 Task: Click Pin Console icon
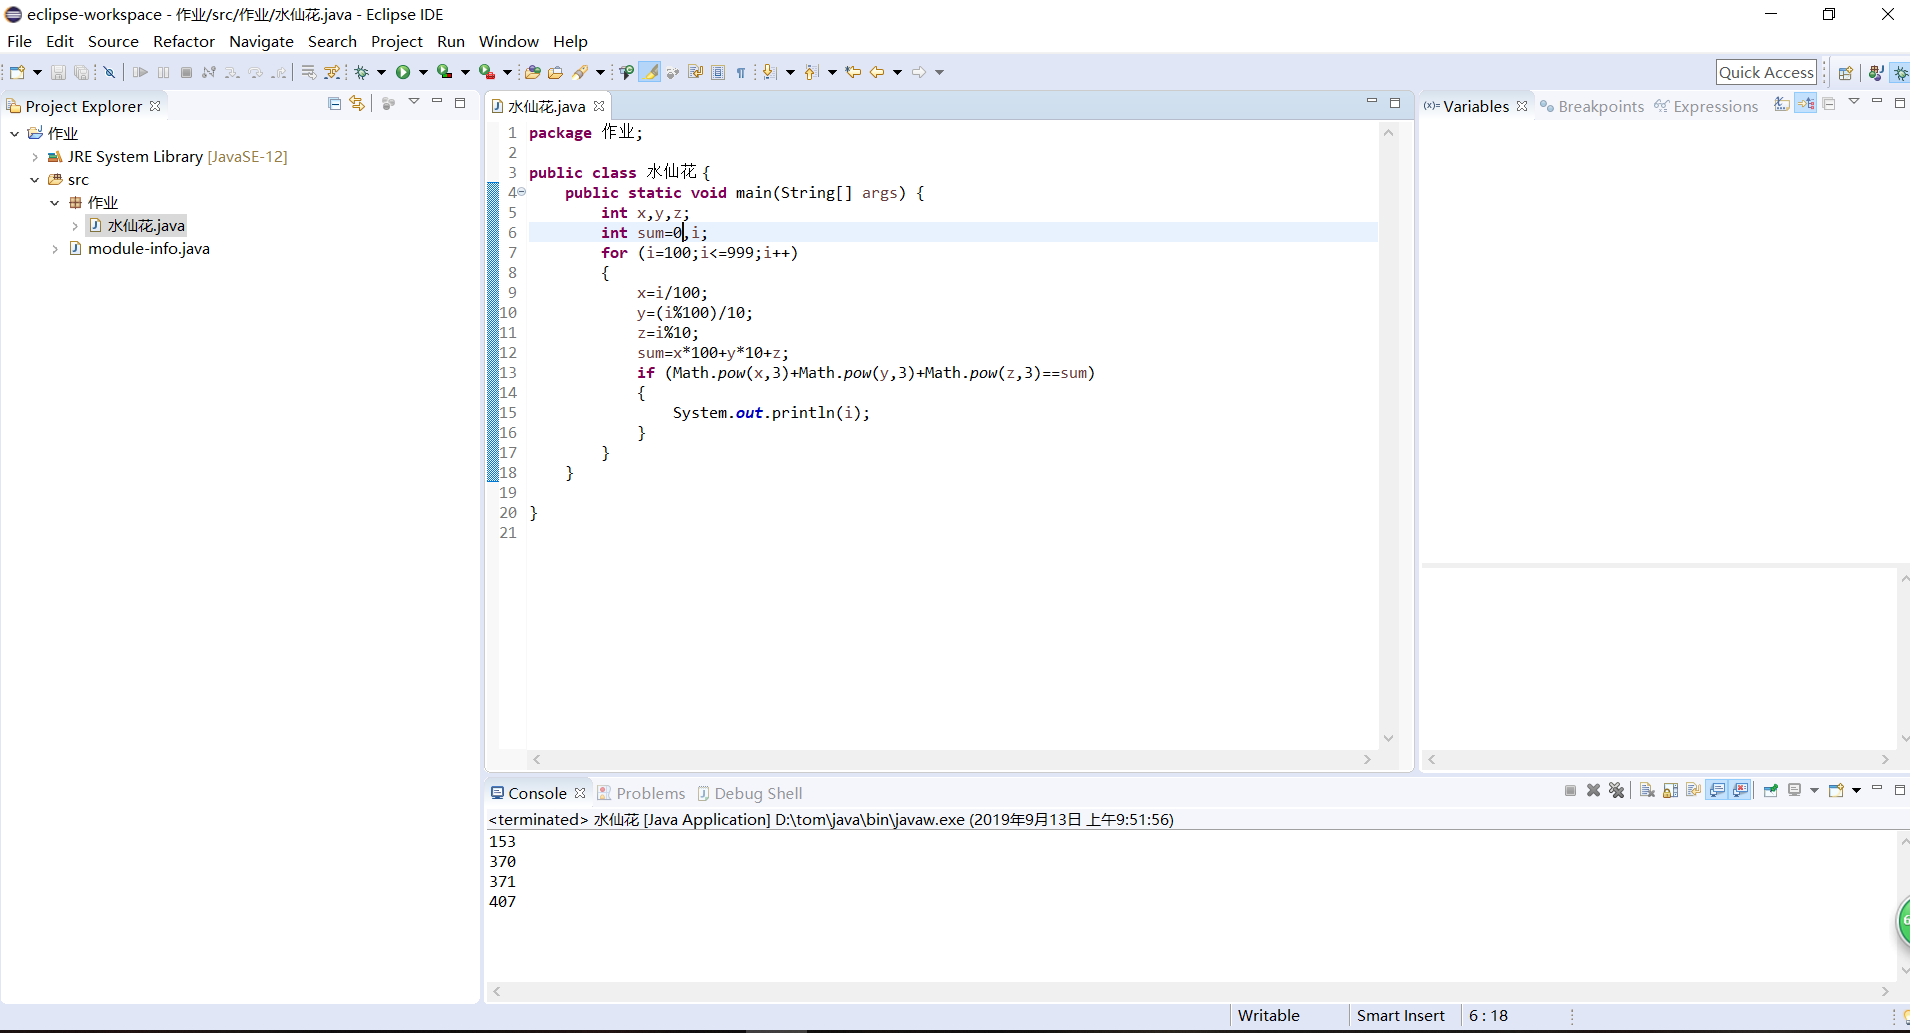click(x=1771, y=790)
